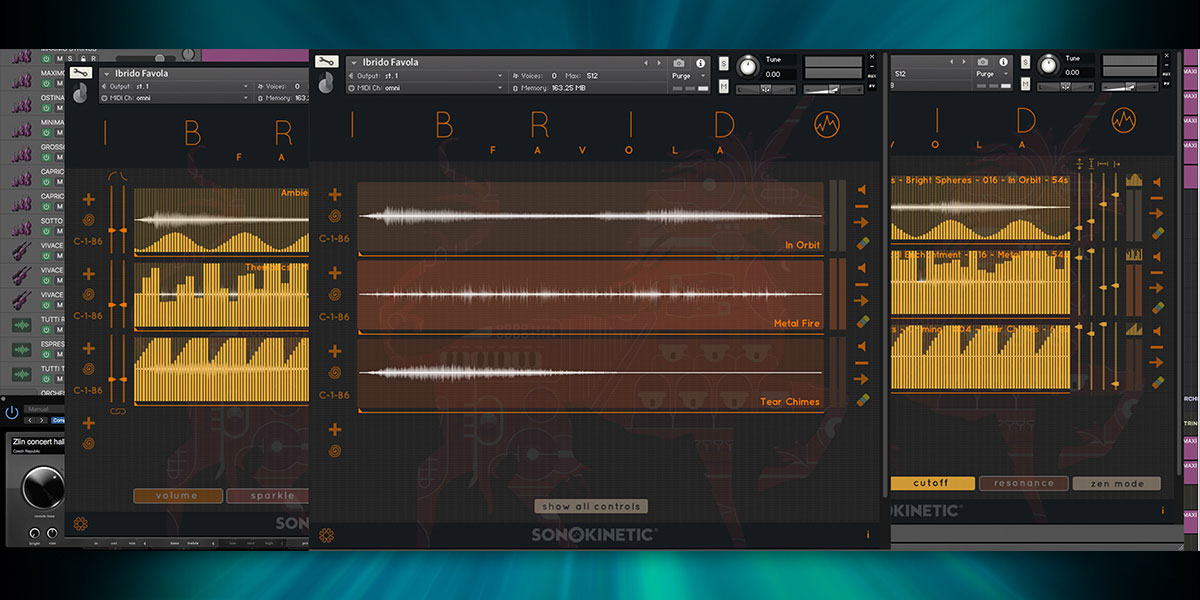The height and width of the screenshot is (600, 1200).
Task: Click the camera snapshot icon in center panel
Action: (679, 63)
